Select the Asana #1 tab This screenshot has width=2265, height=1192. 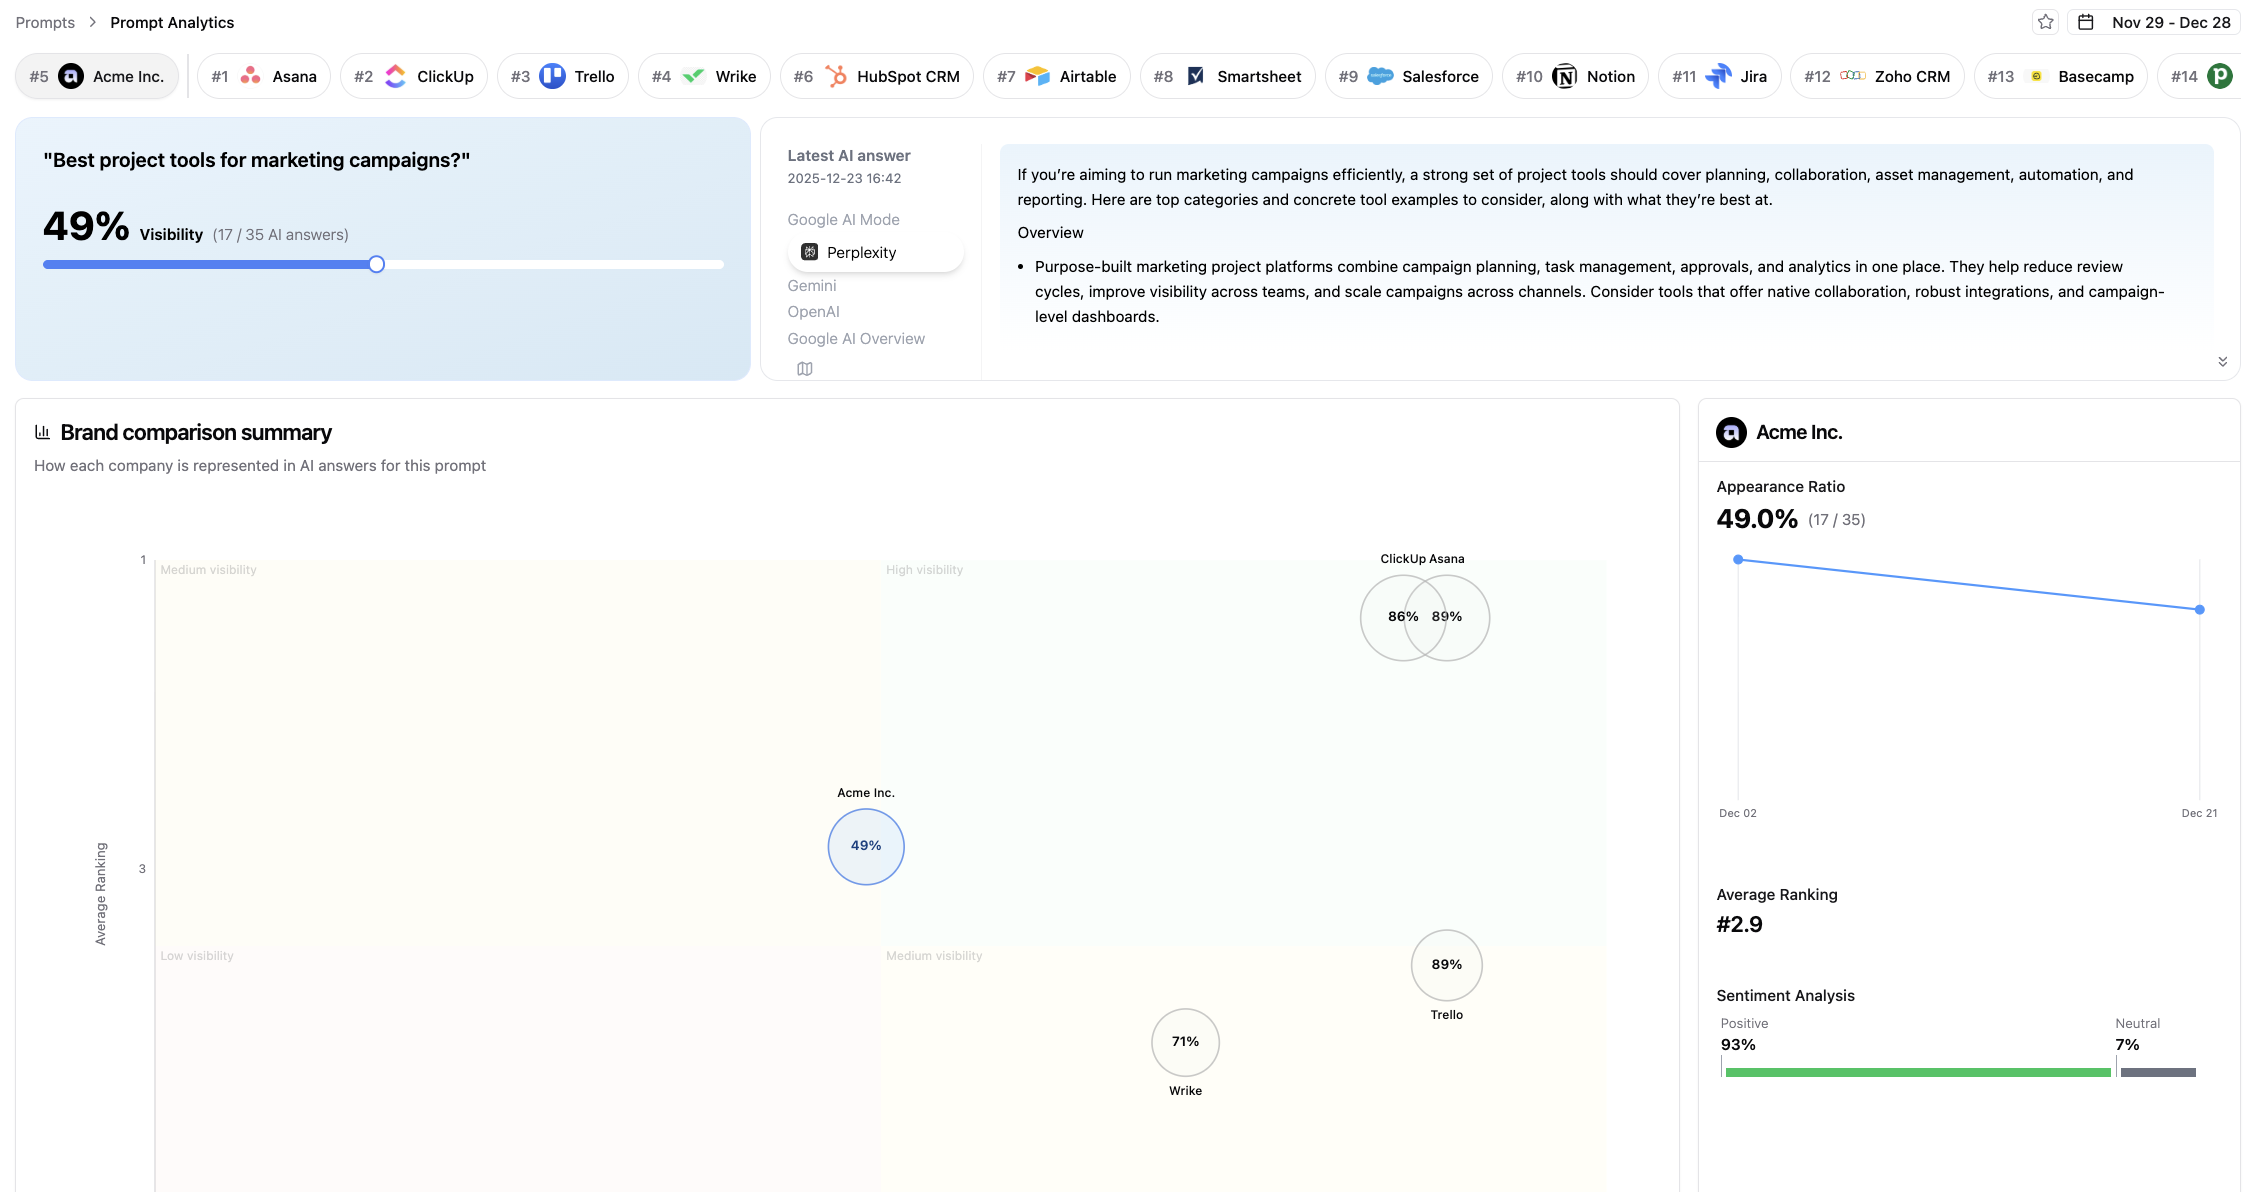click(x=264, y=76)
